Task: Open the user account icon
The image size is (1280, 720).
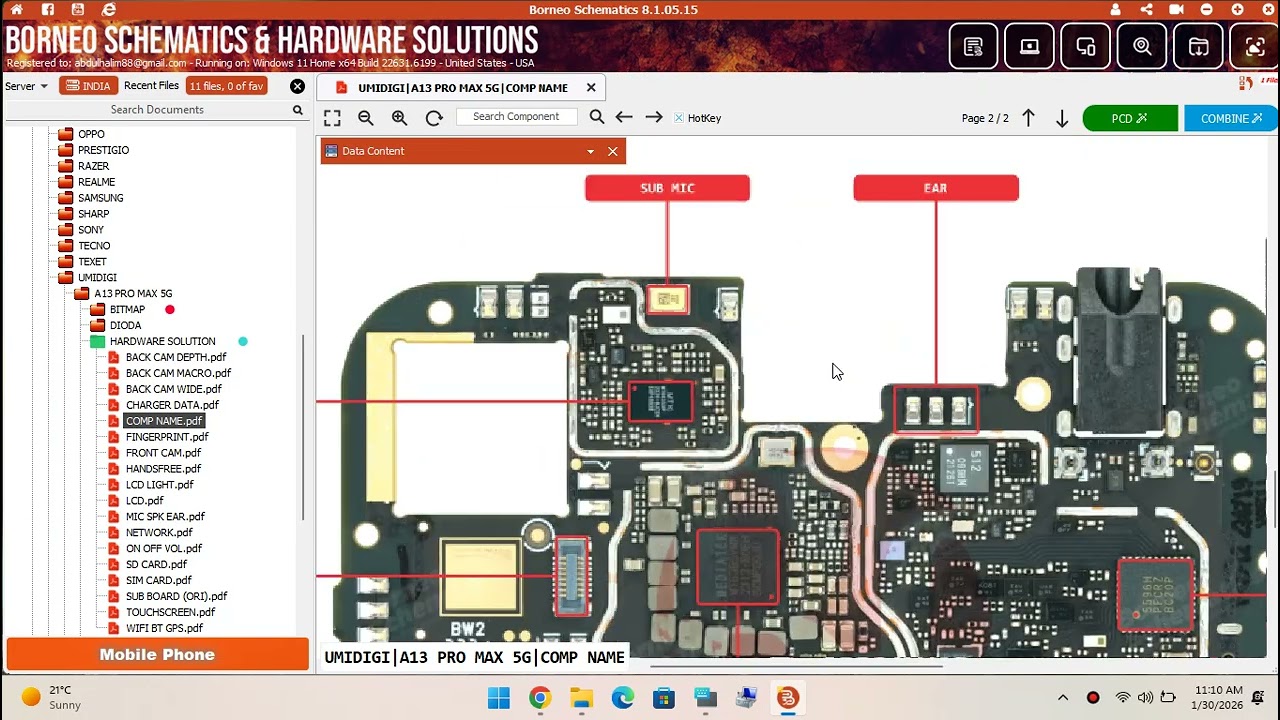Action: [1115, 9]
